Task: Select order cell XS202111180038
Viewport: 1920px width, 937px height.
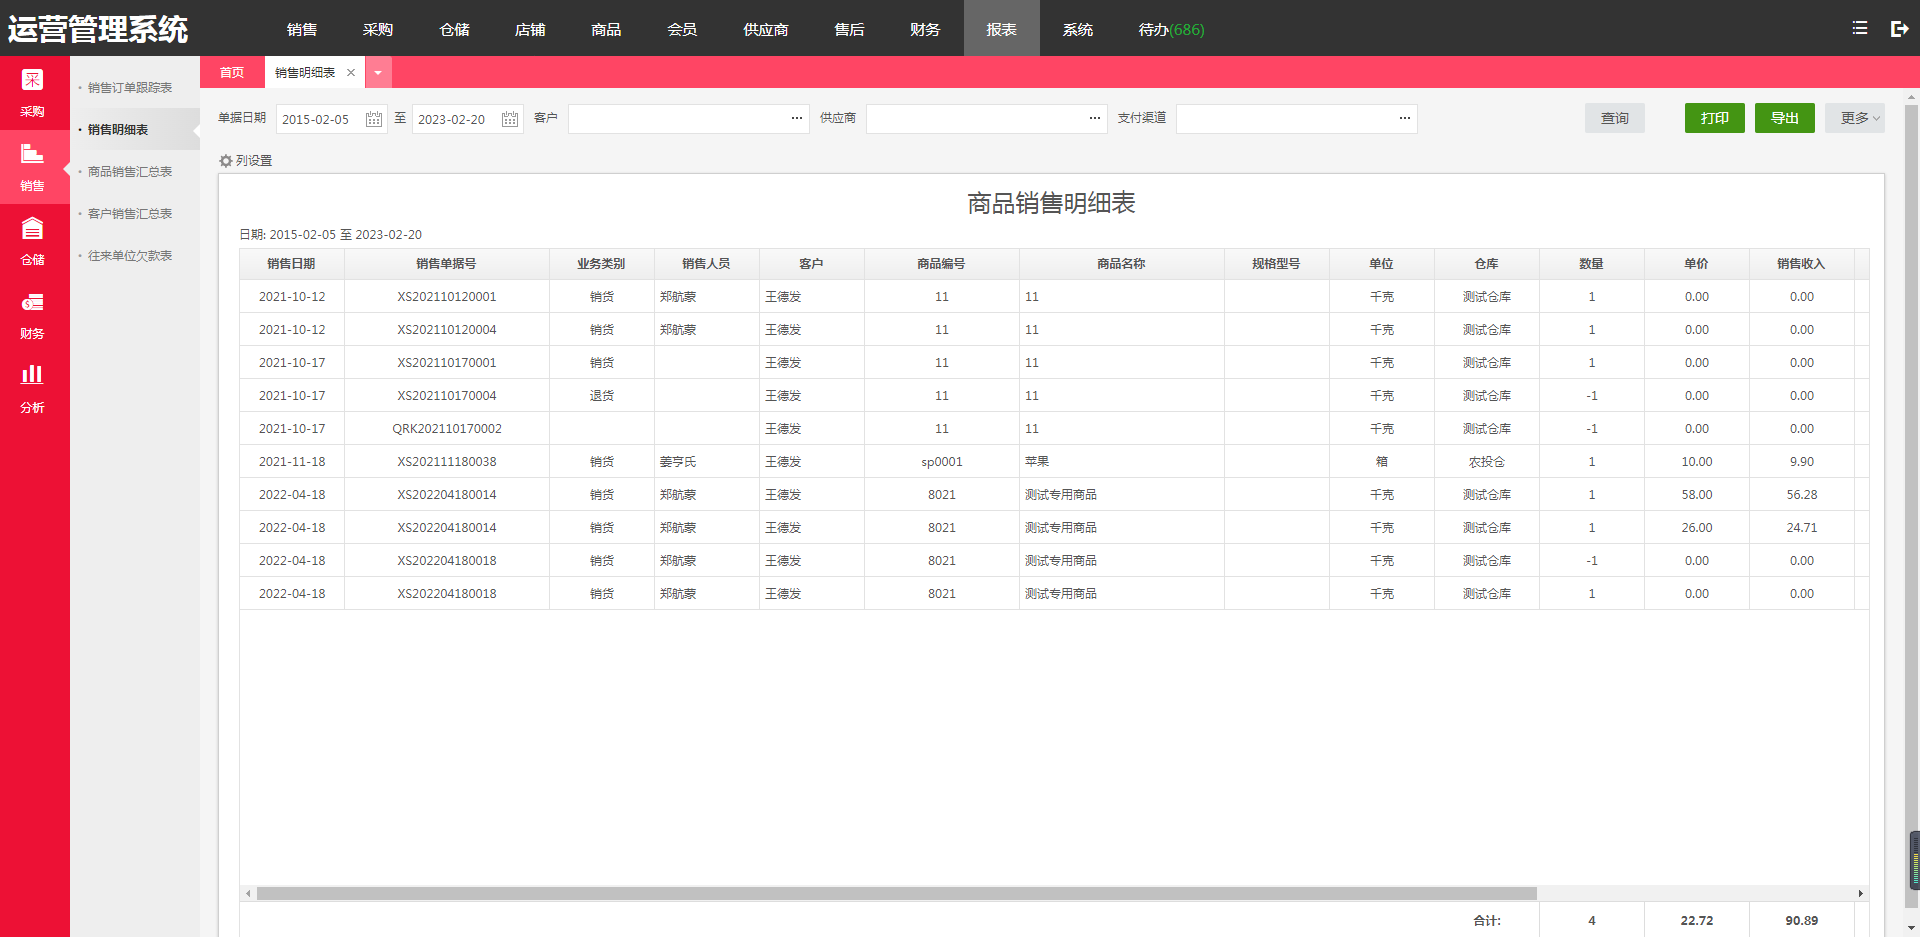Action: point(447,462)
